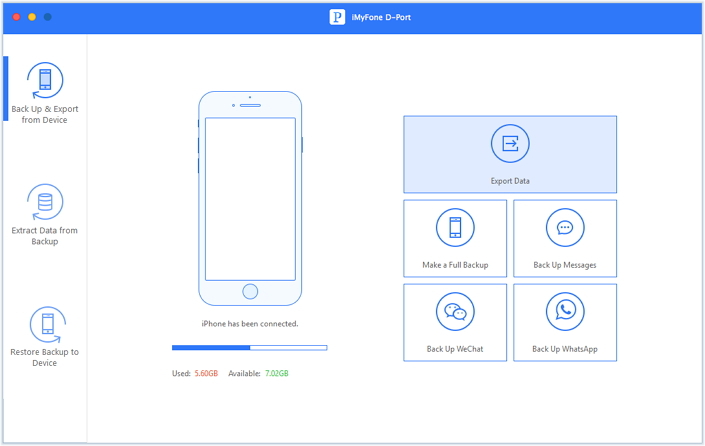Click the 'Back Up WhatsApp' label
Screen dimensions: 705x446
[x=565, y=349]
